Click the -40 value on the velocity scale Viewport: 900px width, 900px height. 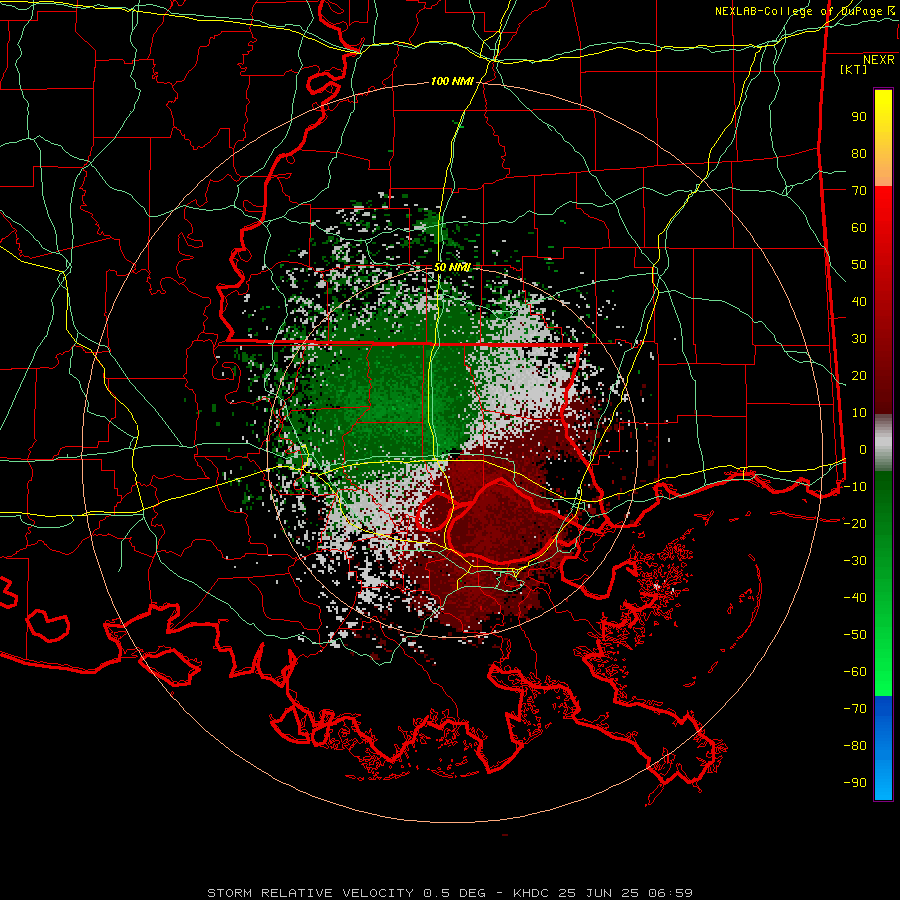click(x=855, y=598)
